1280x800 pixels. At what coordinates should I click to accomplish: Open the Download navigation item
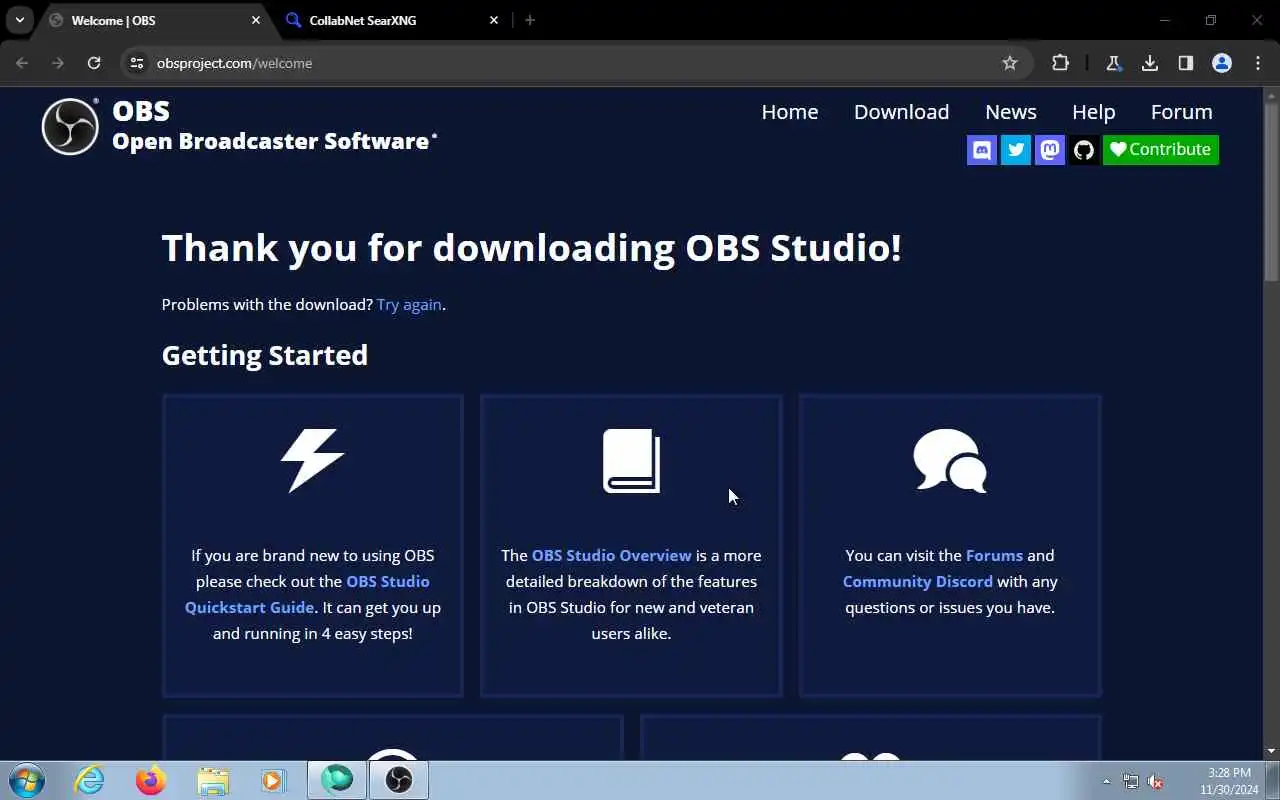[x=901, y=112]
